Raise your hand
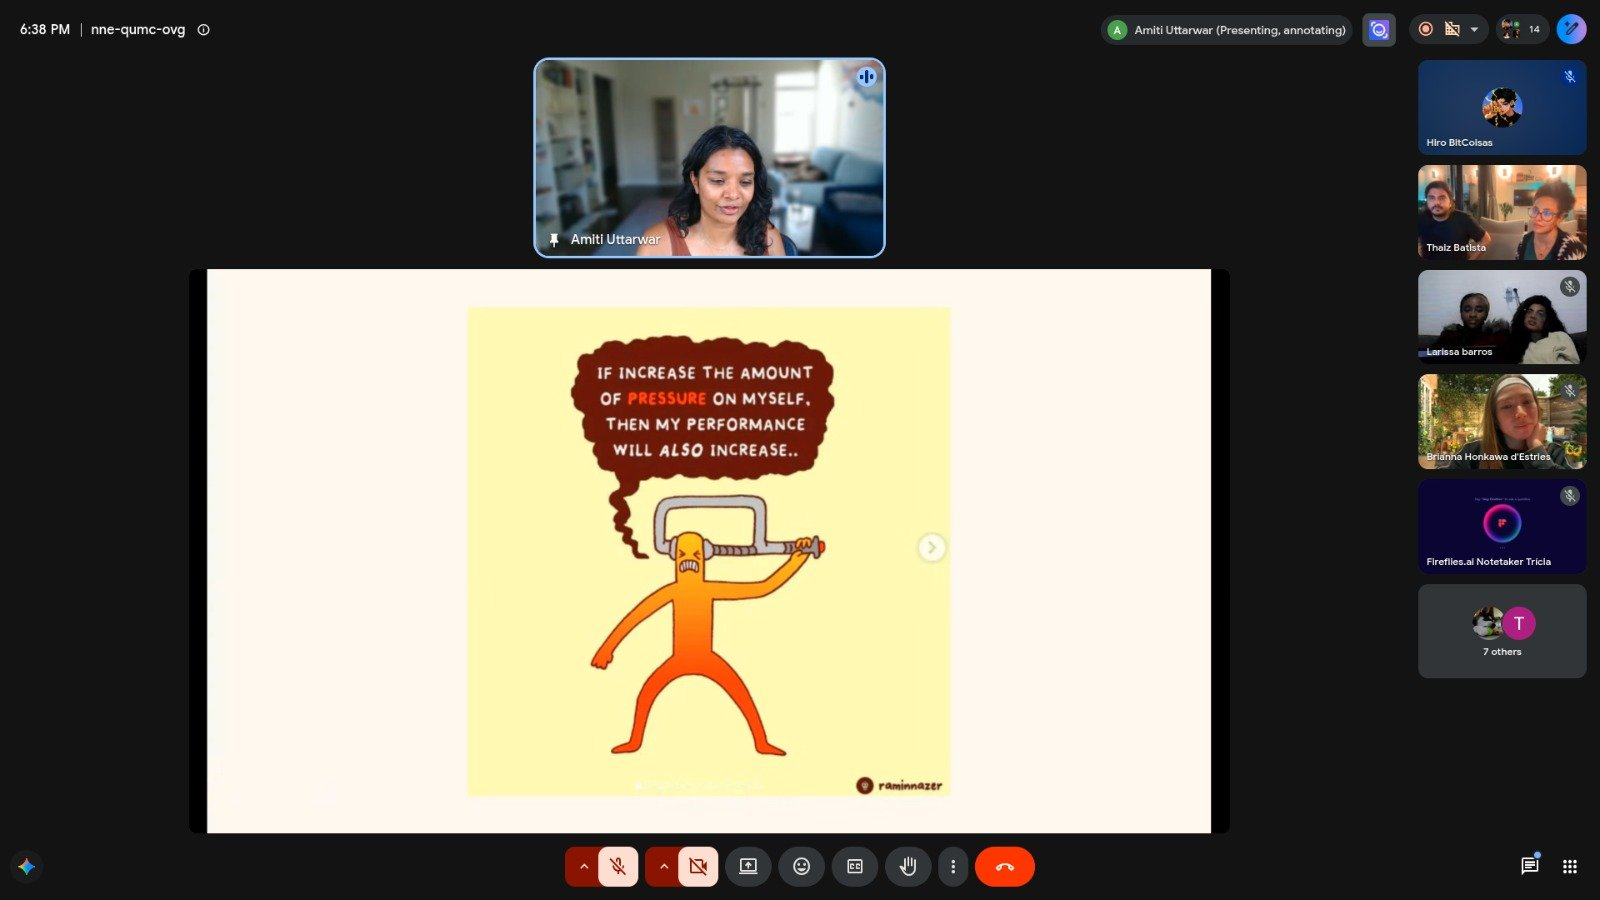Screen dimensions: 1600x900 pos(908,867)
